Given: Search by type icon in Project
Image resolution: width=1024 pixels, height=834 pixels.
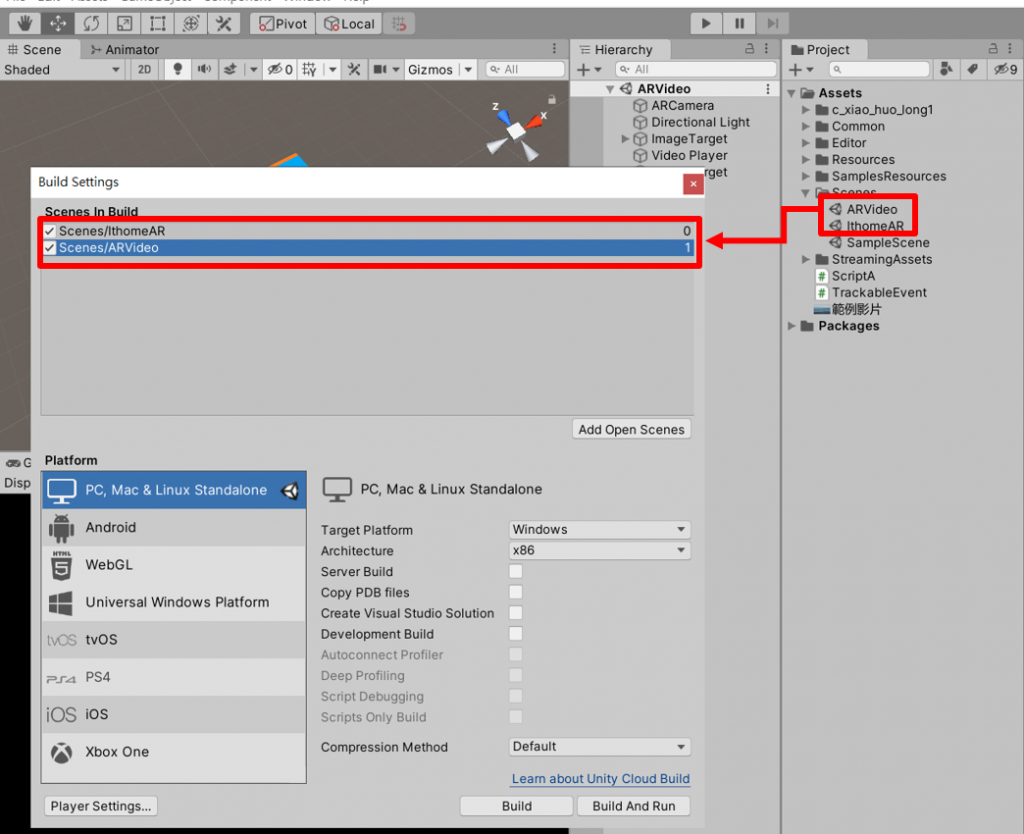Looking at the screenshot, I should point(946,69).
